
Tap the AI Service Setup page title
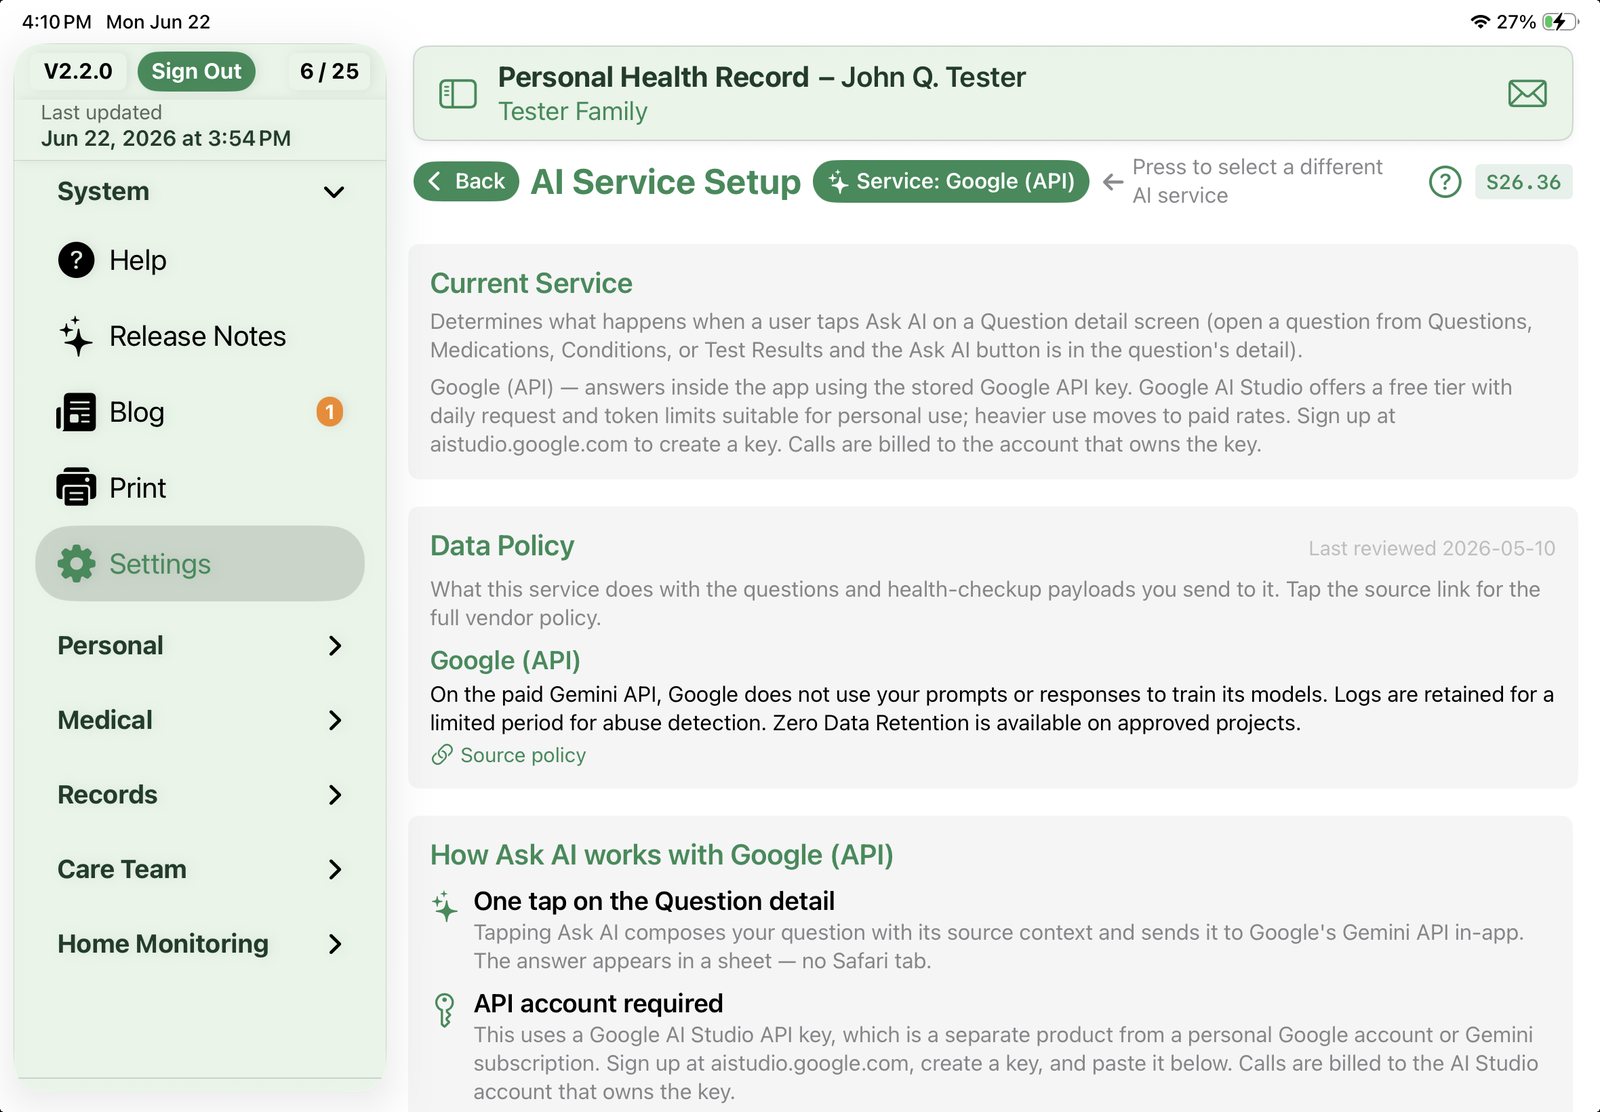coord(666,181)
